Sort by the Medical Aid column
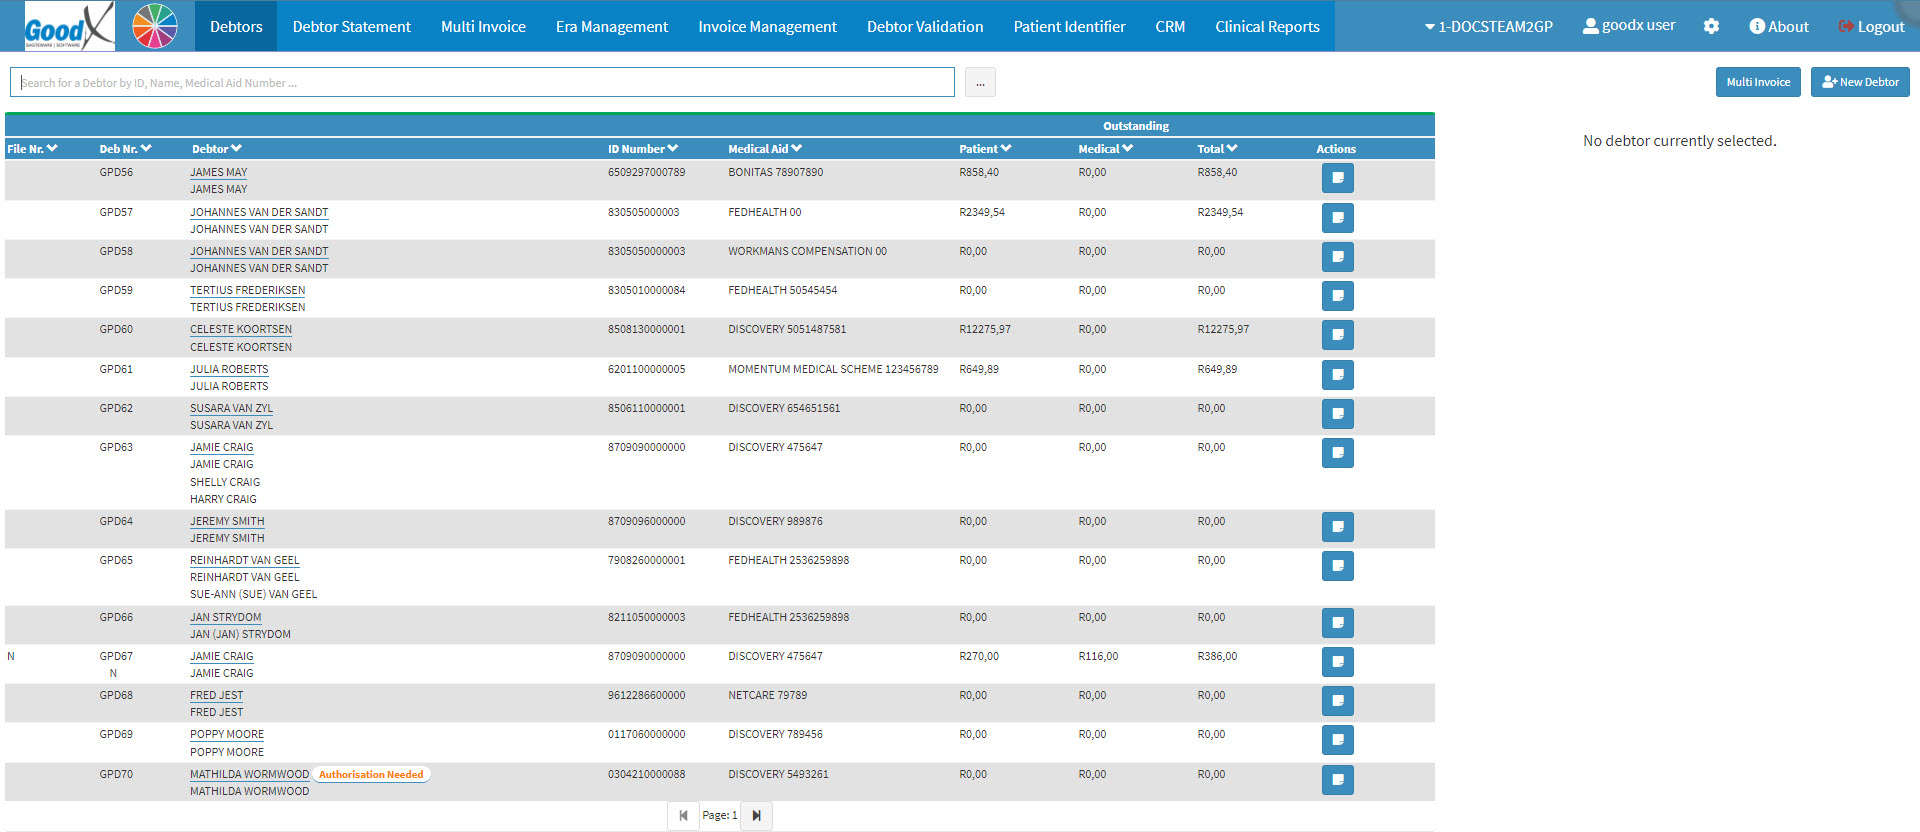Viewport: 1920px width, 832px height. click(764, 149)
